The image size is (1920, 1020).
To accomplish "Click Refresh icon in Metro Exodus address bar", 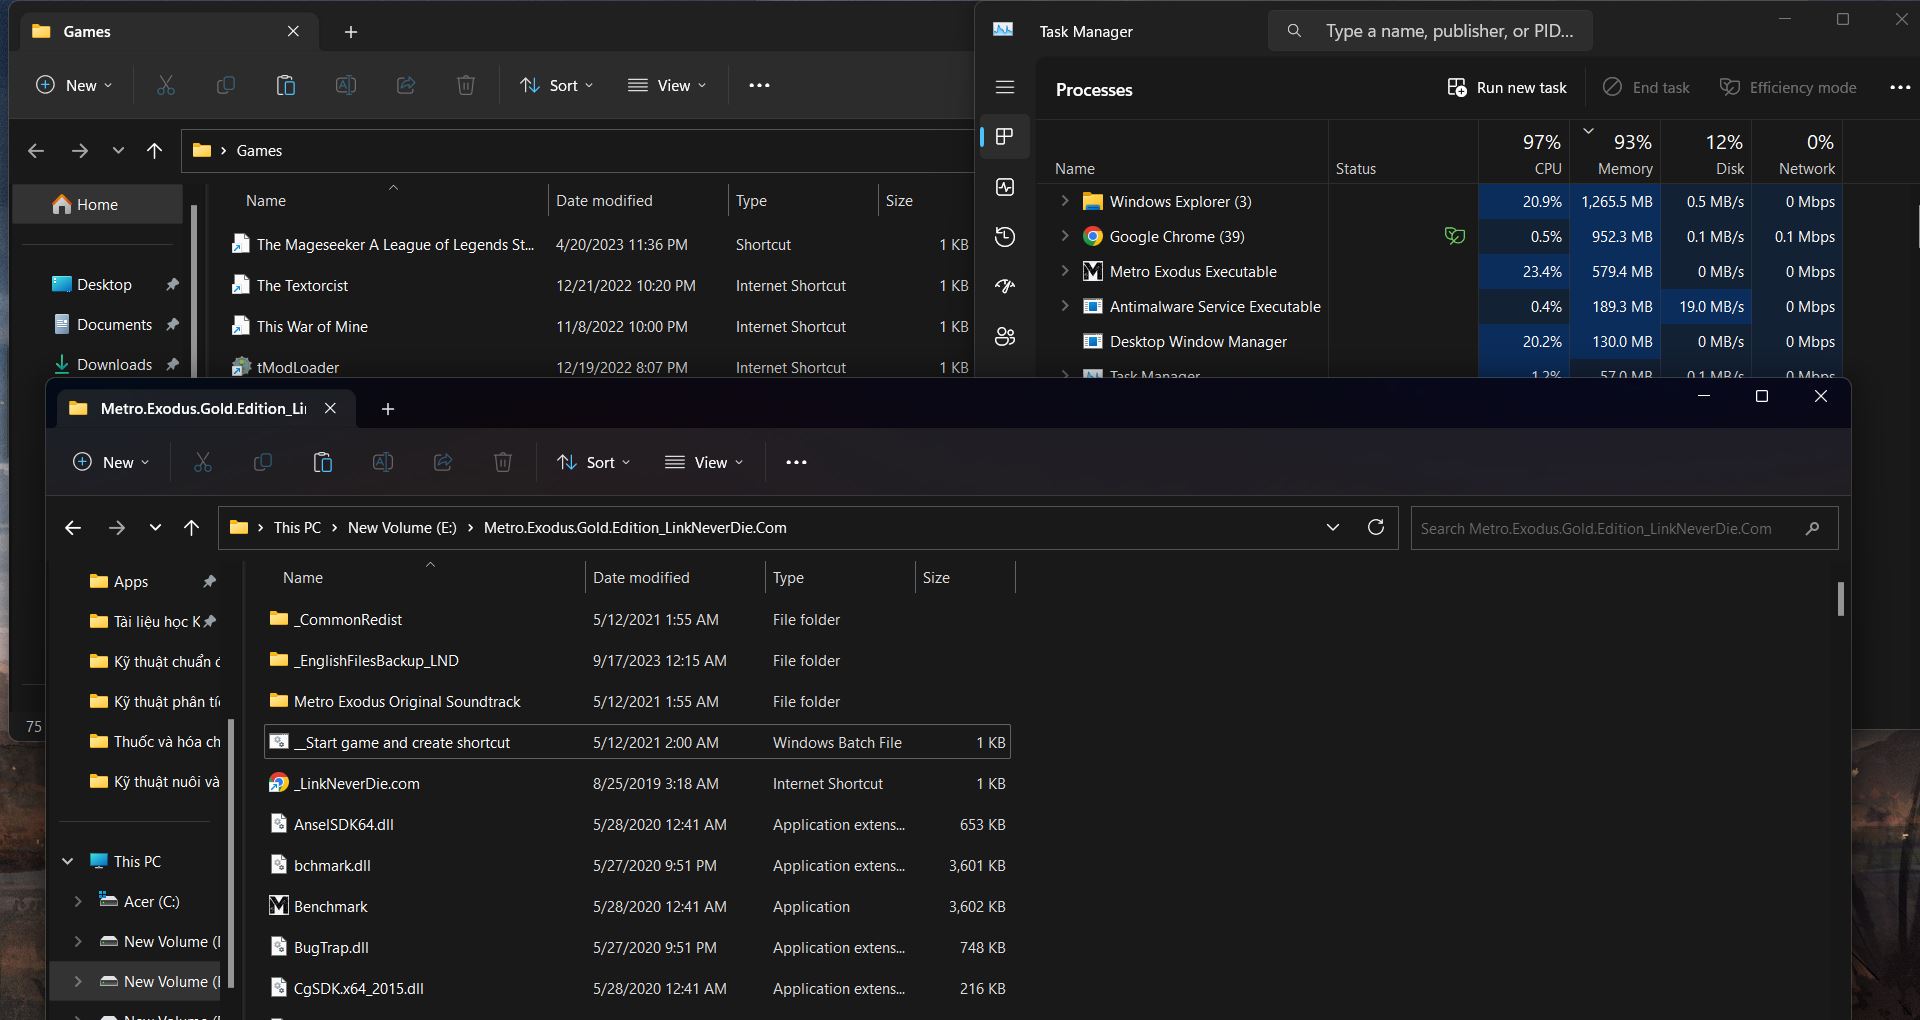I will [x=1376, y=528].
